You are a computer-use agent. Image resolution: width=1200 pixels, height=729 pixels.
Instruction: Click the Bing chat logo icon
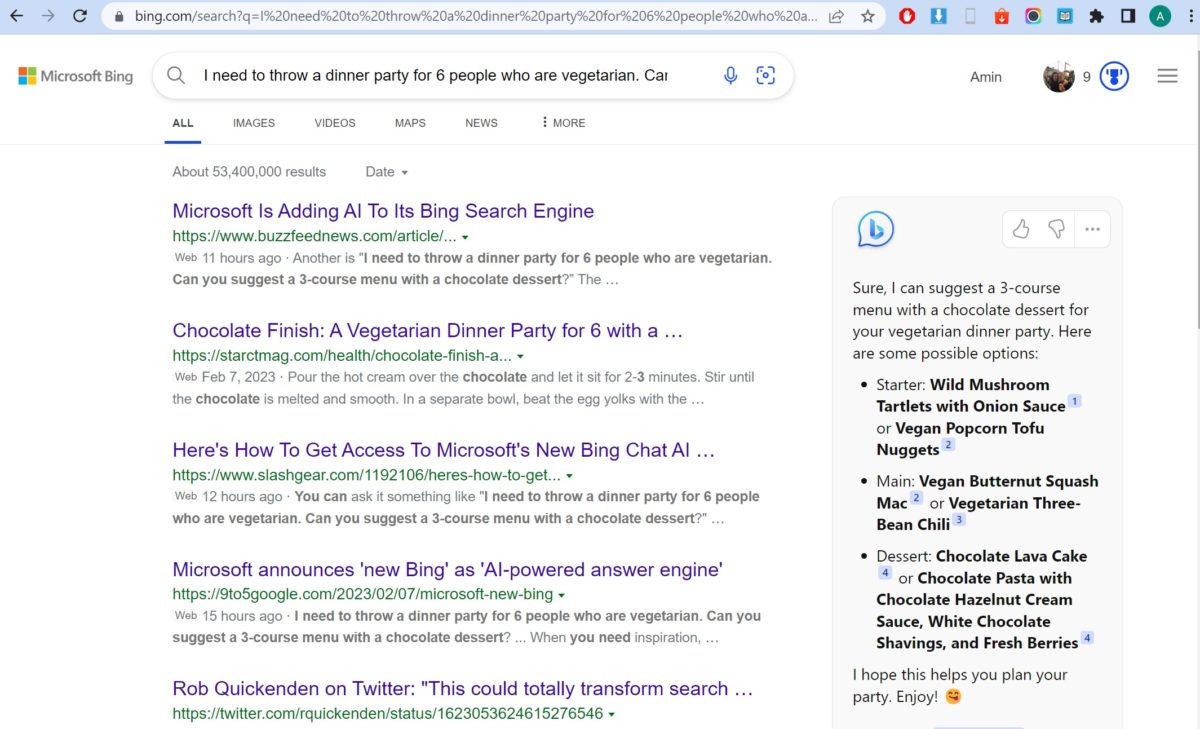875,230
